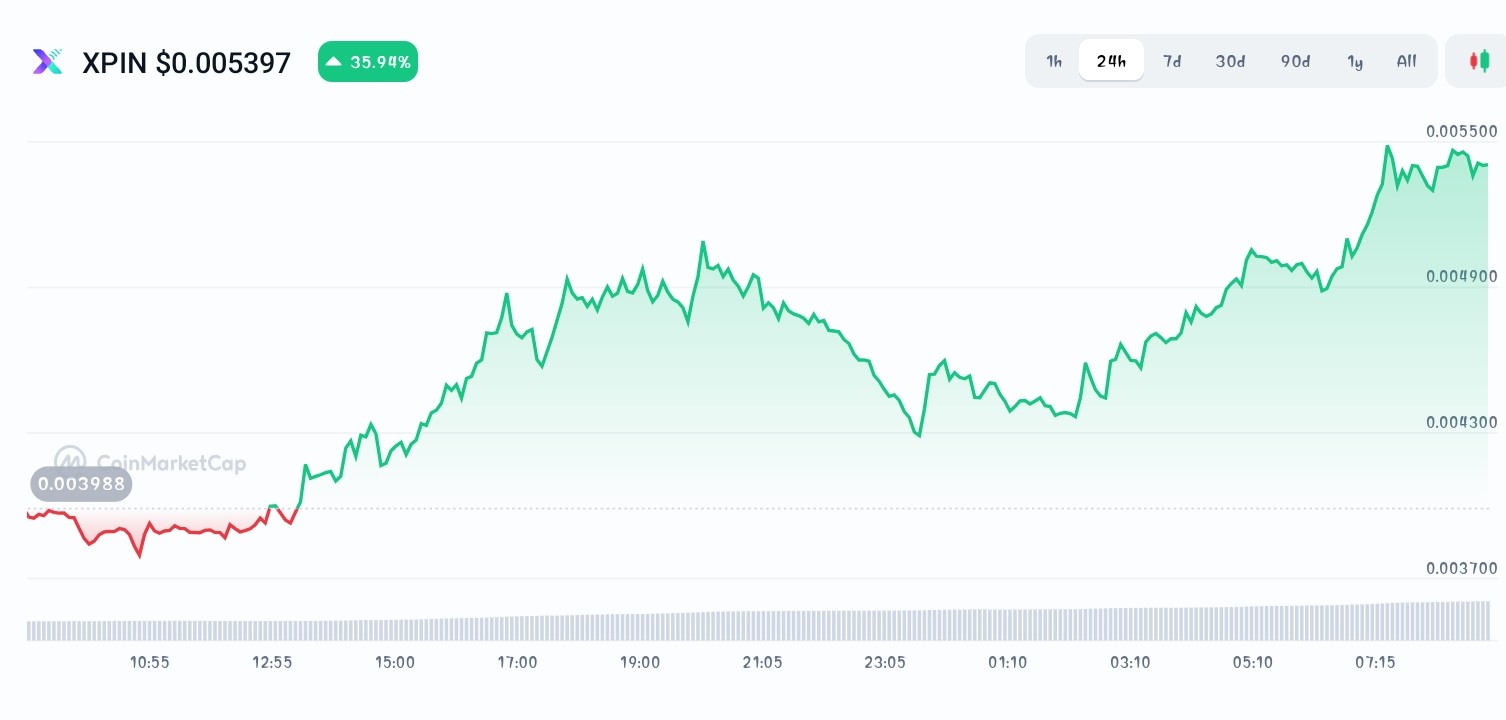Click the 0.004300 y-axis label
This screenshot has height=720, width=1506.
tap(1462, 422)
